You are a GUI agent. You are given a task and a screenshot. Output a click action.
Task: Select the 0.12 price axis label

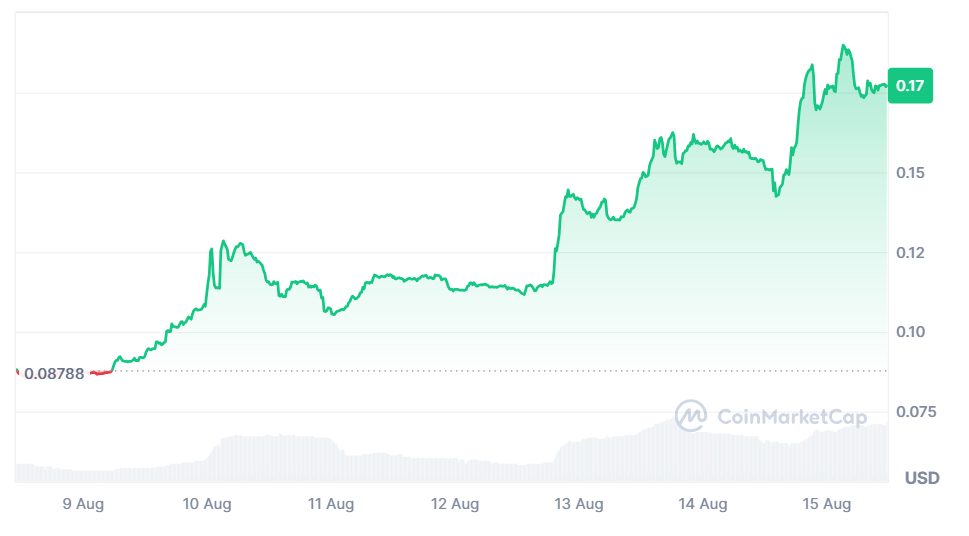[x=910, y=253]
